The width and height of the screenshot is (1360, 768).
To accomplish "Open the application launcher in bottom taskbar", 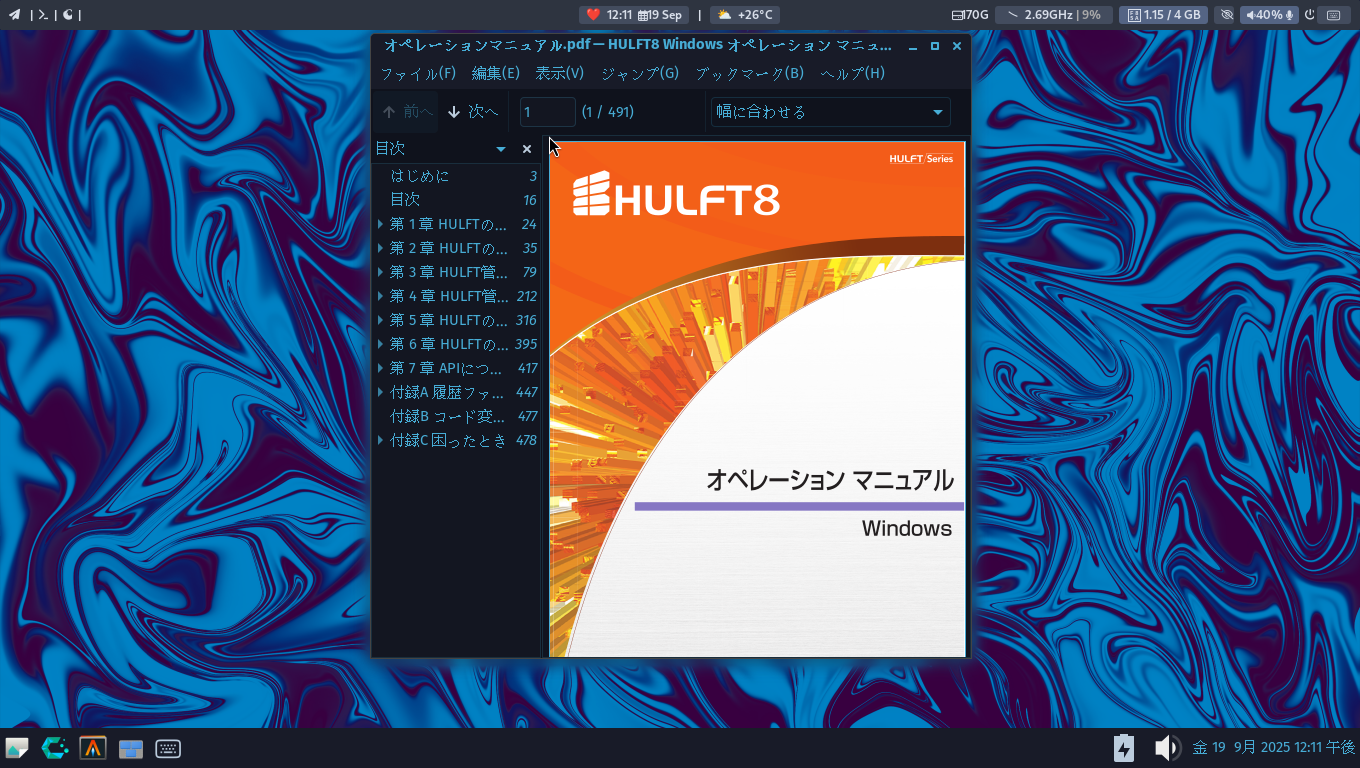I will 17,748.
